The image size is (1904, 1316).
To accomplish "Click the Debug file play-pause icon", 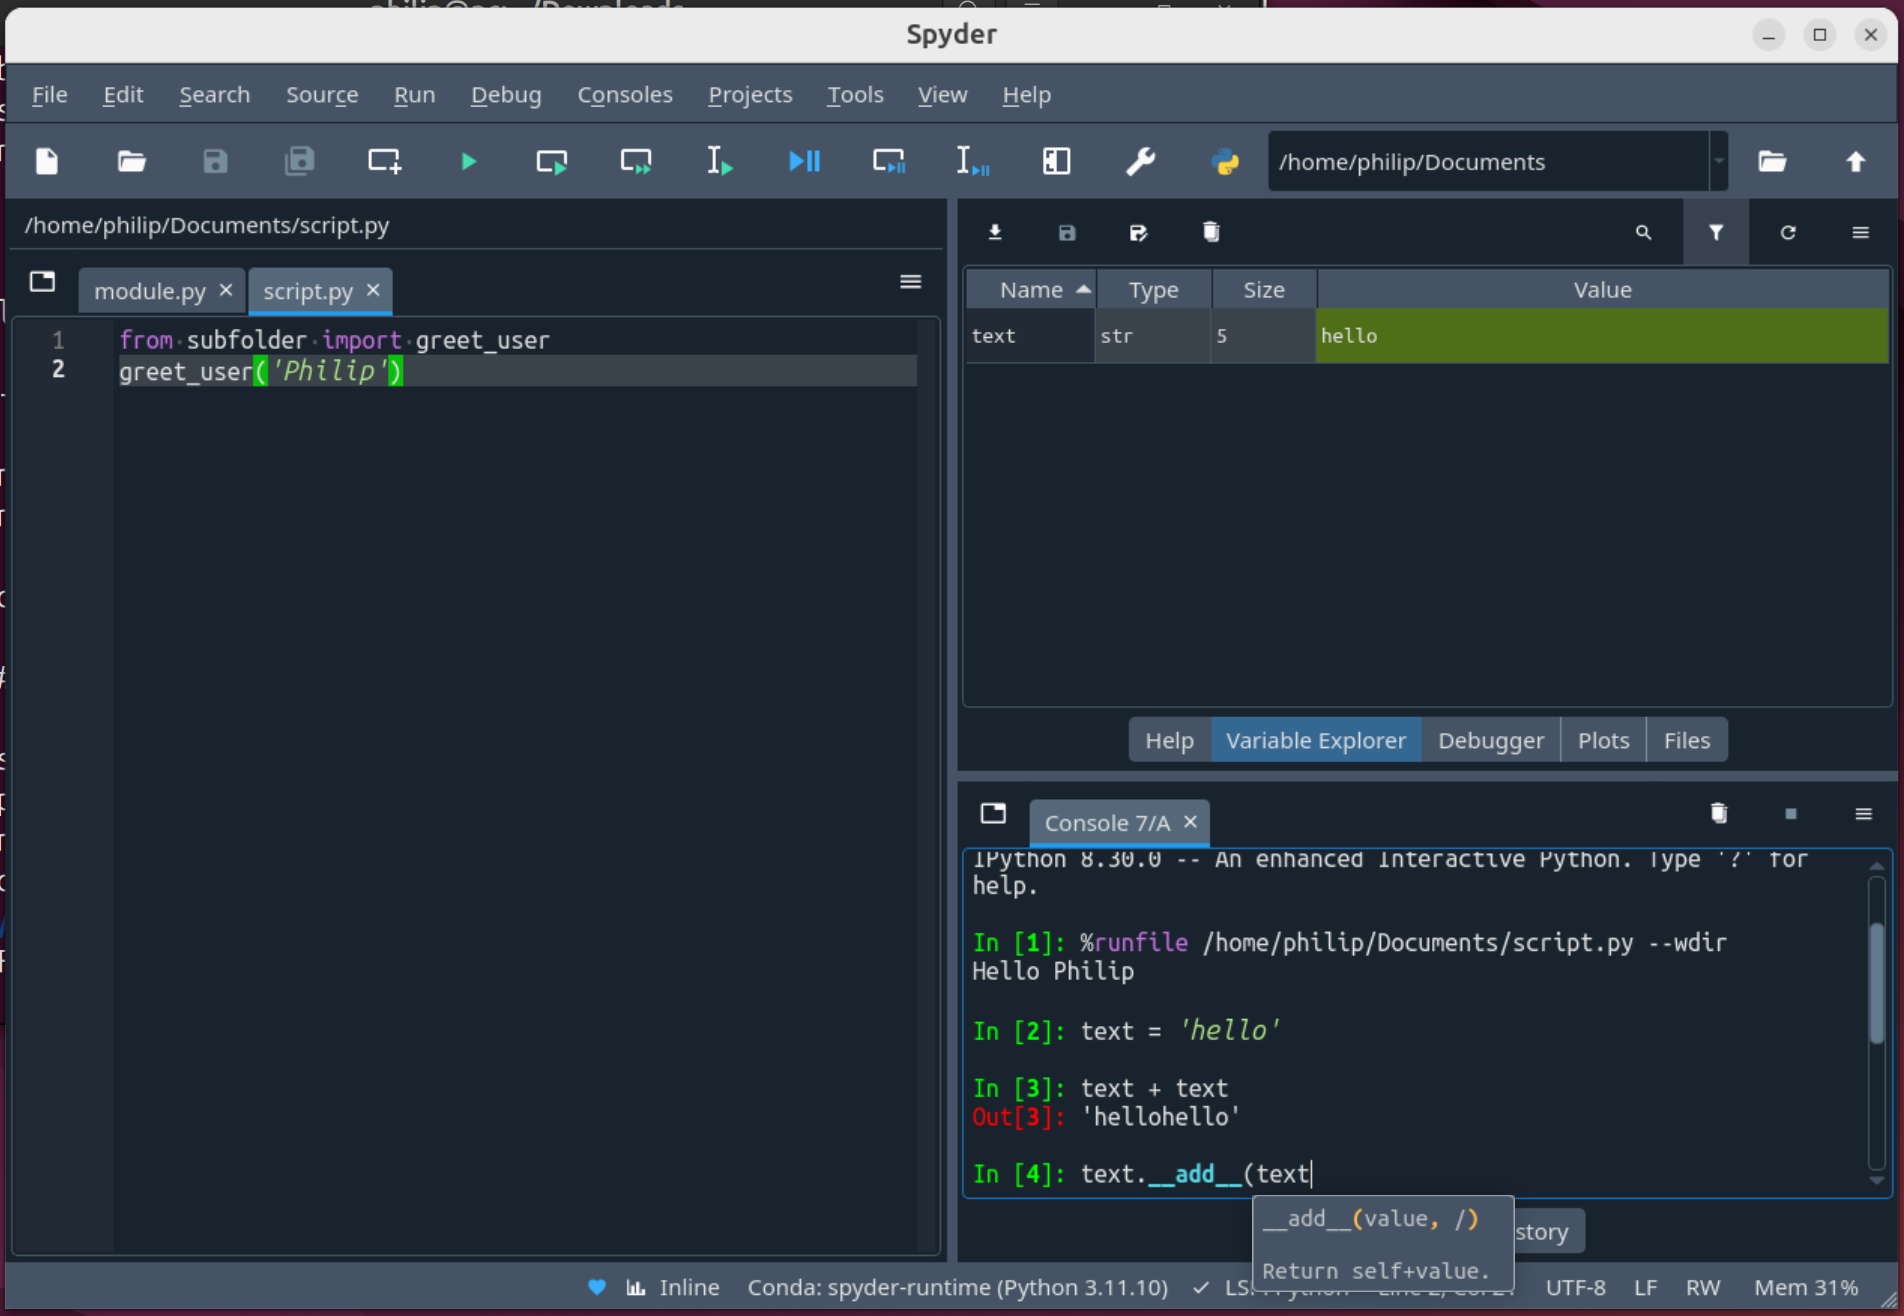I will [x=804, y=161].
